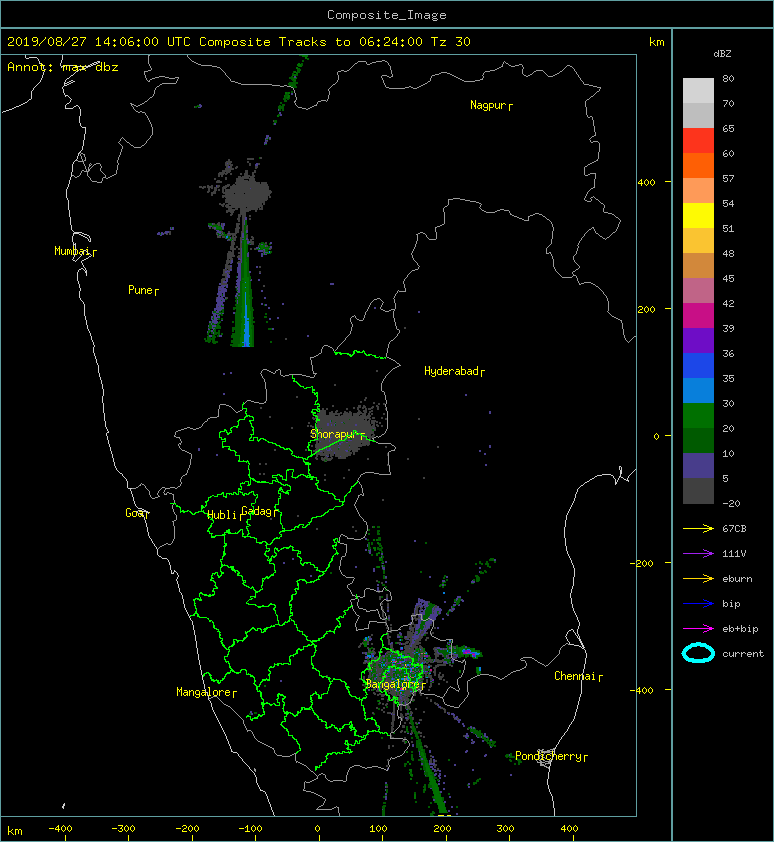Image resolution: width=774 pixels, height=842 pixels.
Task: Click the 54 value on dBZ scale
Action: click(728, 204)
